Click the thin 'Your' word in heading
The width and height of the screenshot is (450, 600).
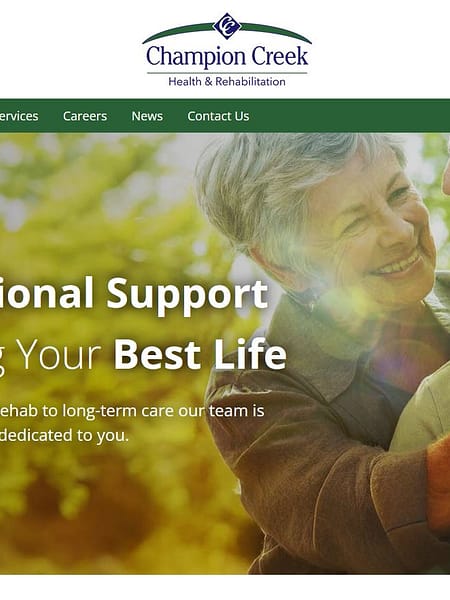pyautogui.click(x=60, y=354)
